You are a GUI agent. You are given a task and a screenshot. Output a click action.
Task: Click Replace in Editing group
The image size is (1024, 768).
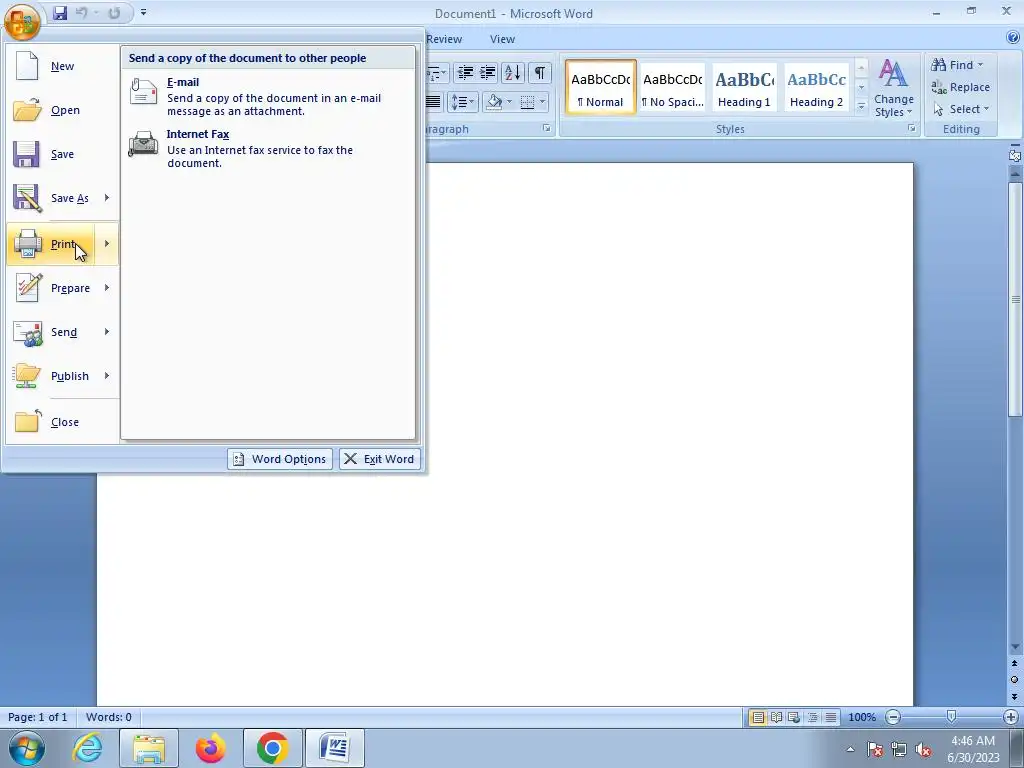[961, 87]
